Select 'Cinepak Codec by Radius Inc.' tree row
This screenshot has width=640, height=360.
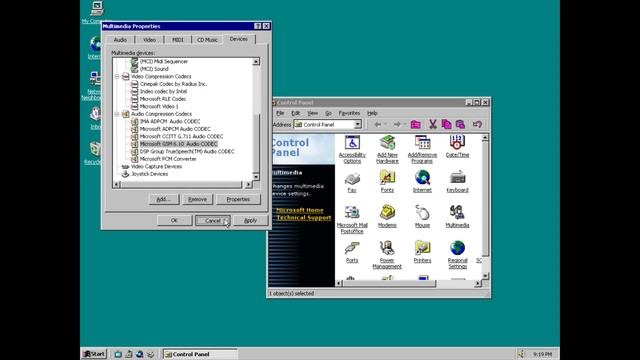173,84
